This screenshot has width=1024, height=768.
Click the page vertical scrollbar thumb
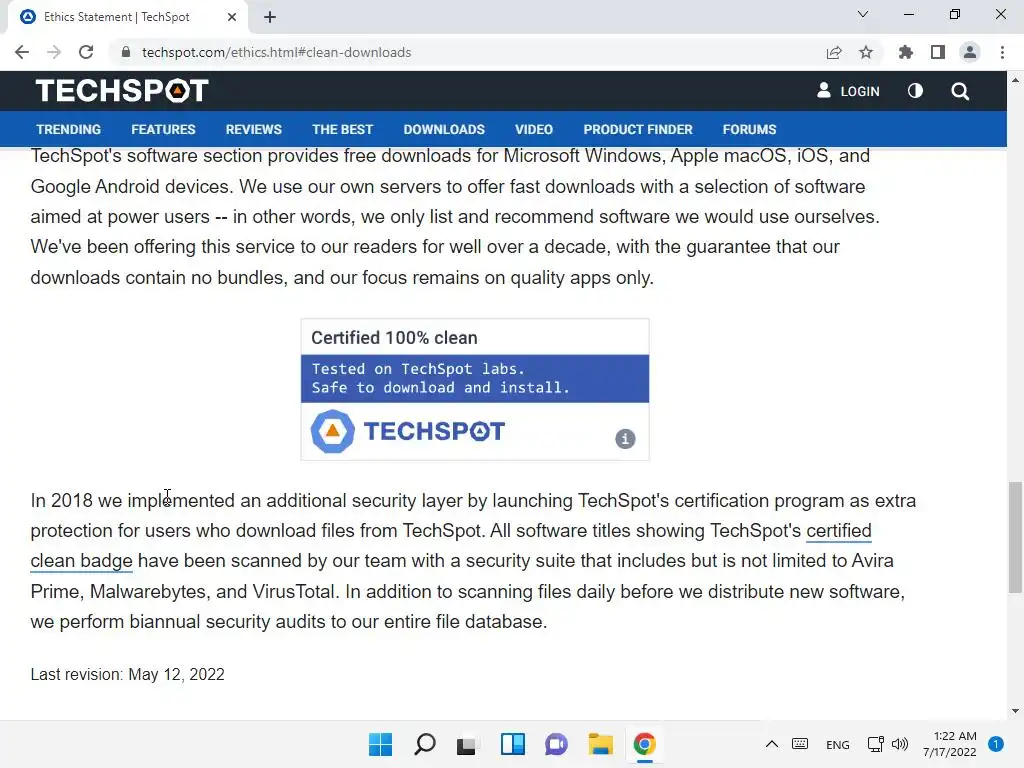(x=1015, y=537)
